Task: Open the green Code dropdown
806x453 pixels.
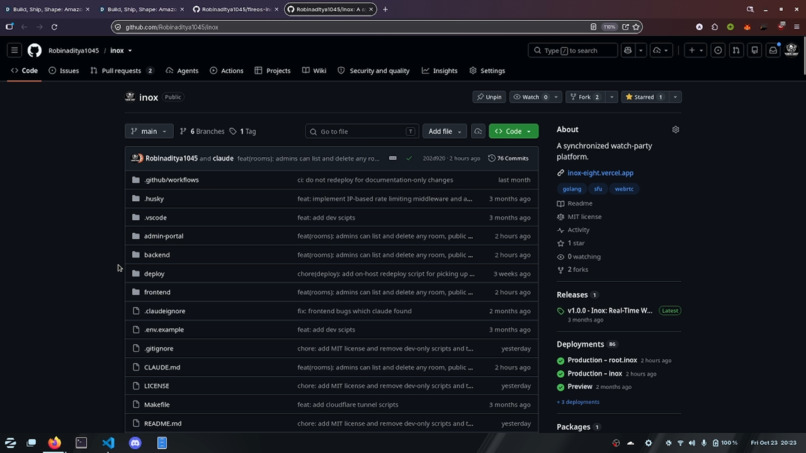Action: tap(514, 131)
